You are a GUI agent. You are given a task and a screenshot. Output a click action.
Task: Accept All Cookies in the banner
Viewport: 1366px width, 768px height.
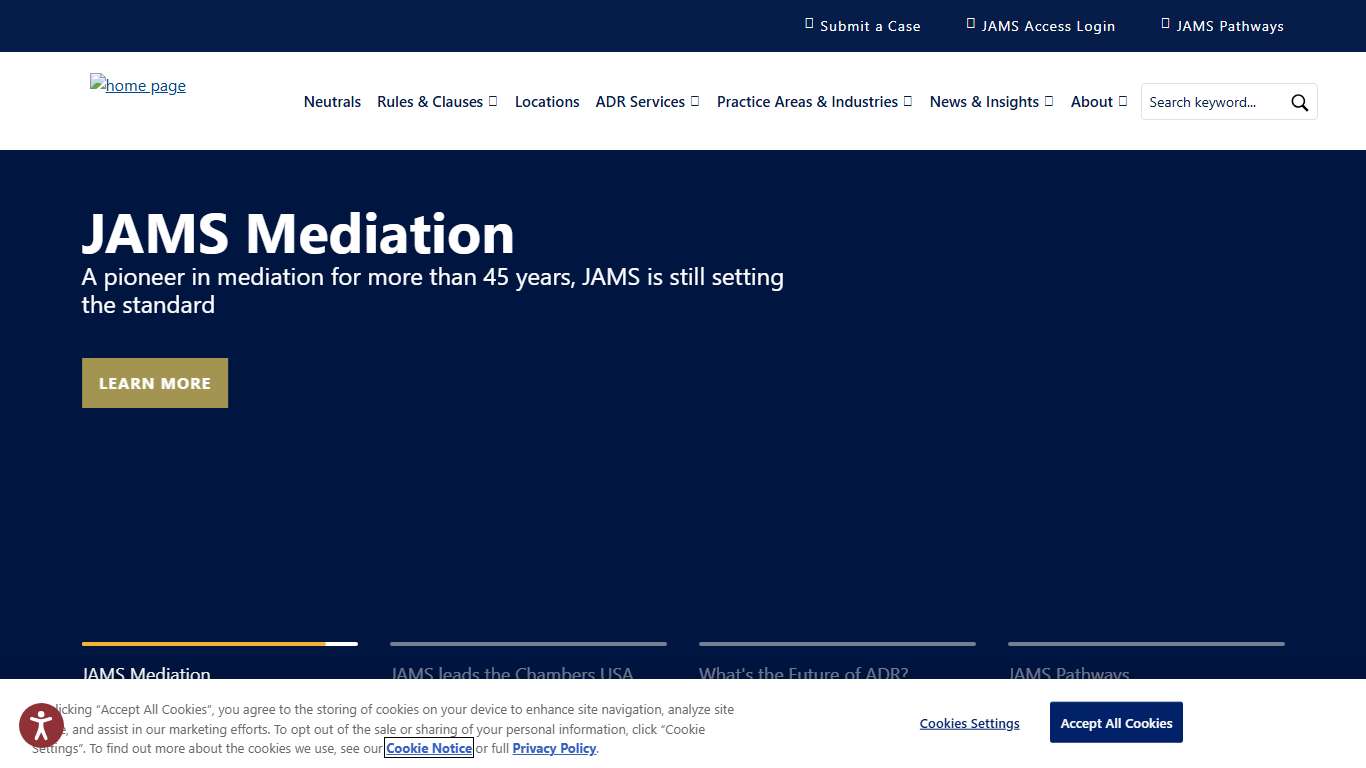1116,722
